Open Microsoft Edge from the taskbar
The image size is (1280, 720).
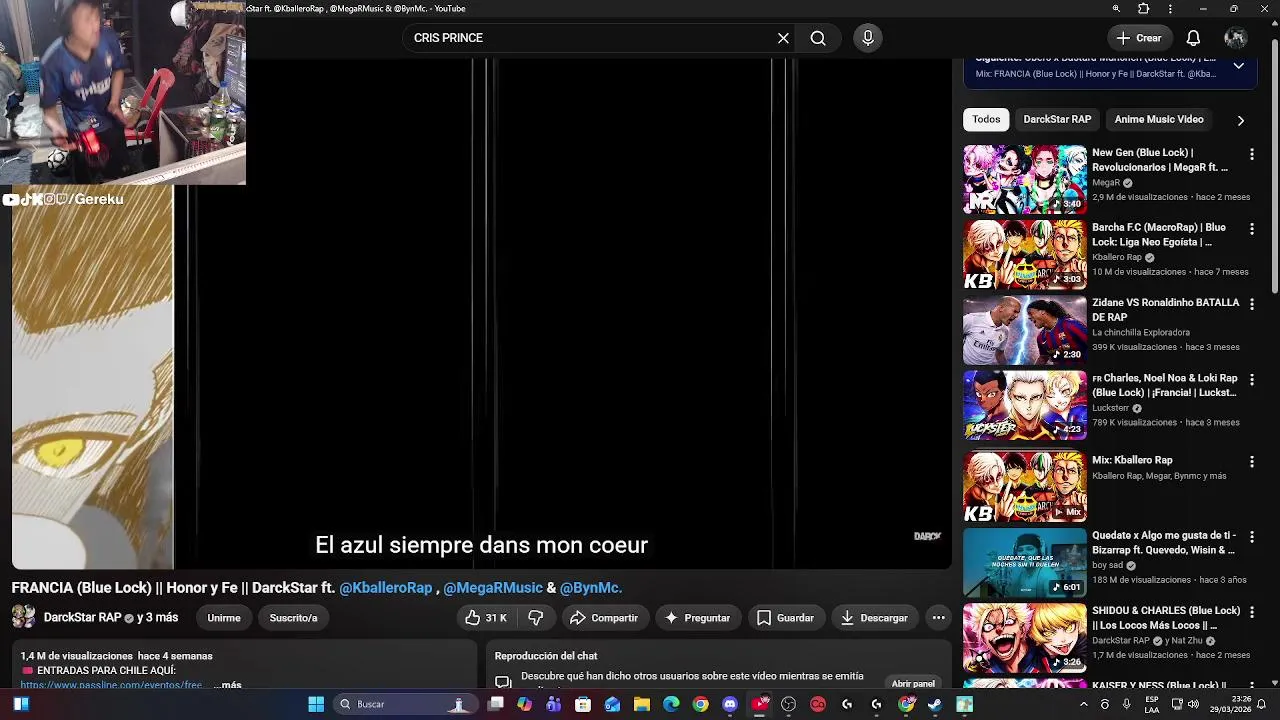[671, 704]
